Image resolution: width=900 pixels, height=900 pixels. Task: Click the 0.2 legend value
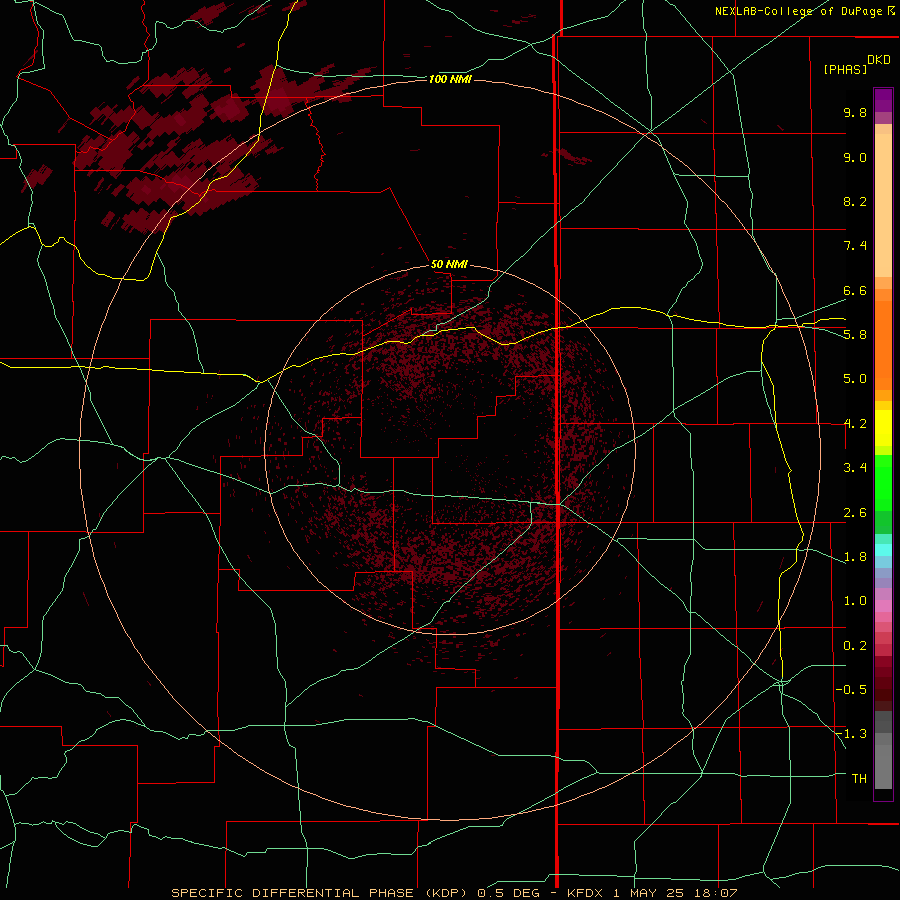click(855, 646)
